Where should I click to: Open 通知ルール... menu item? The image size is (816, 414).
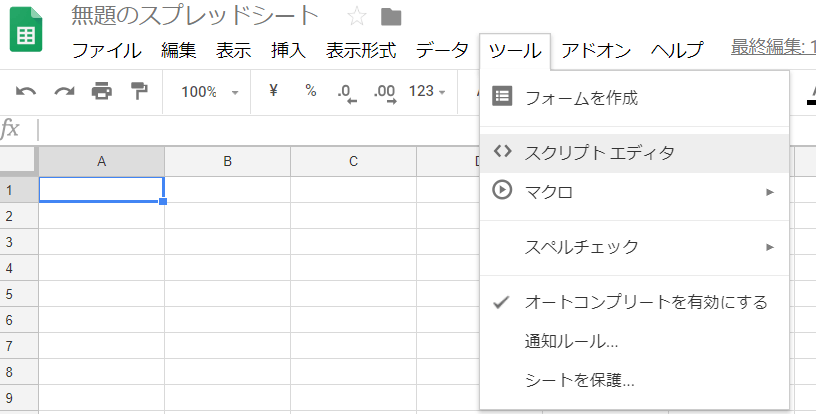coord(634,342)
